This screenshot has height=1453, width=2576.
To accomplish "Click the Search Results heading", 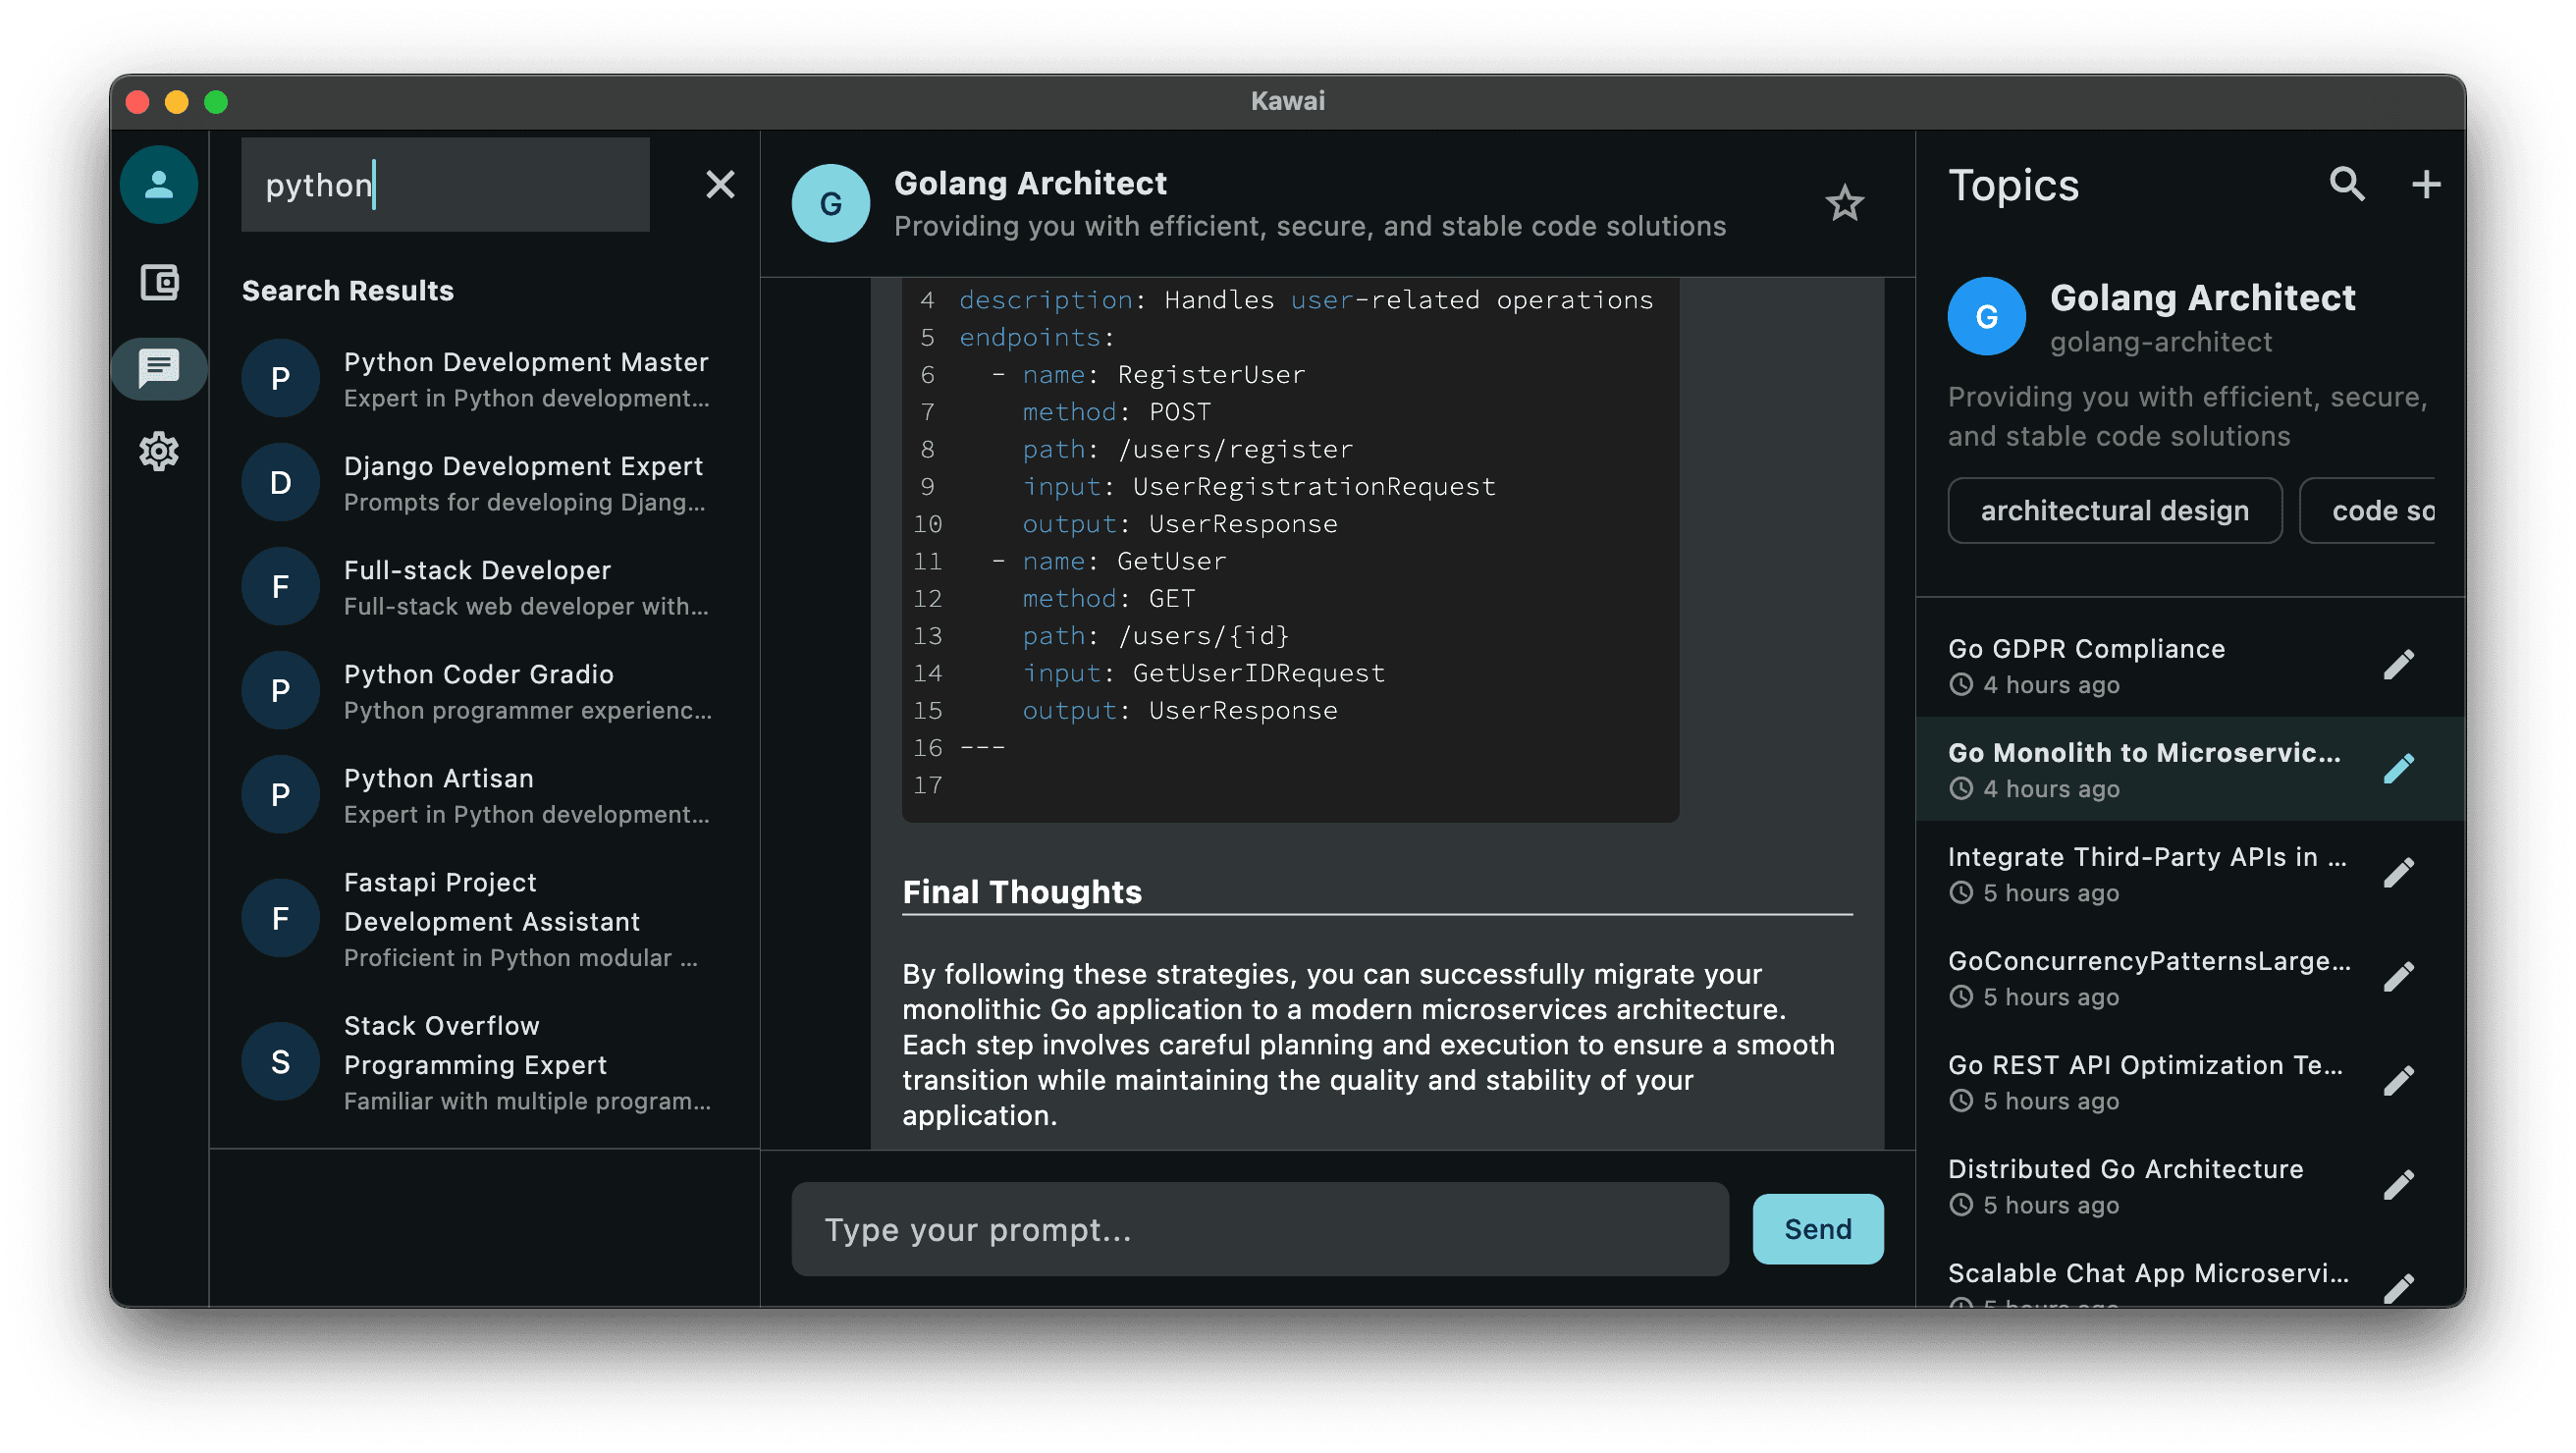I will point(347,291).
